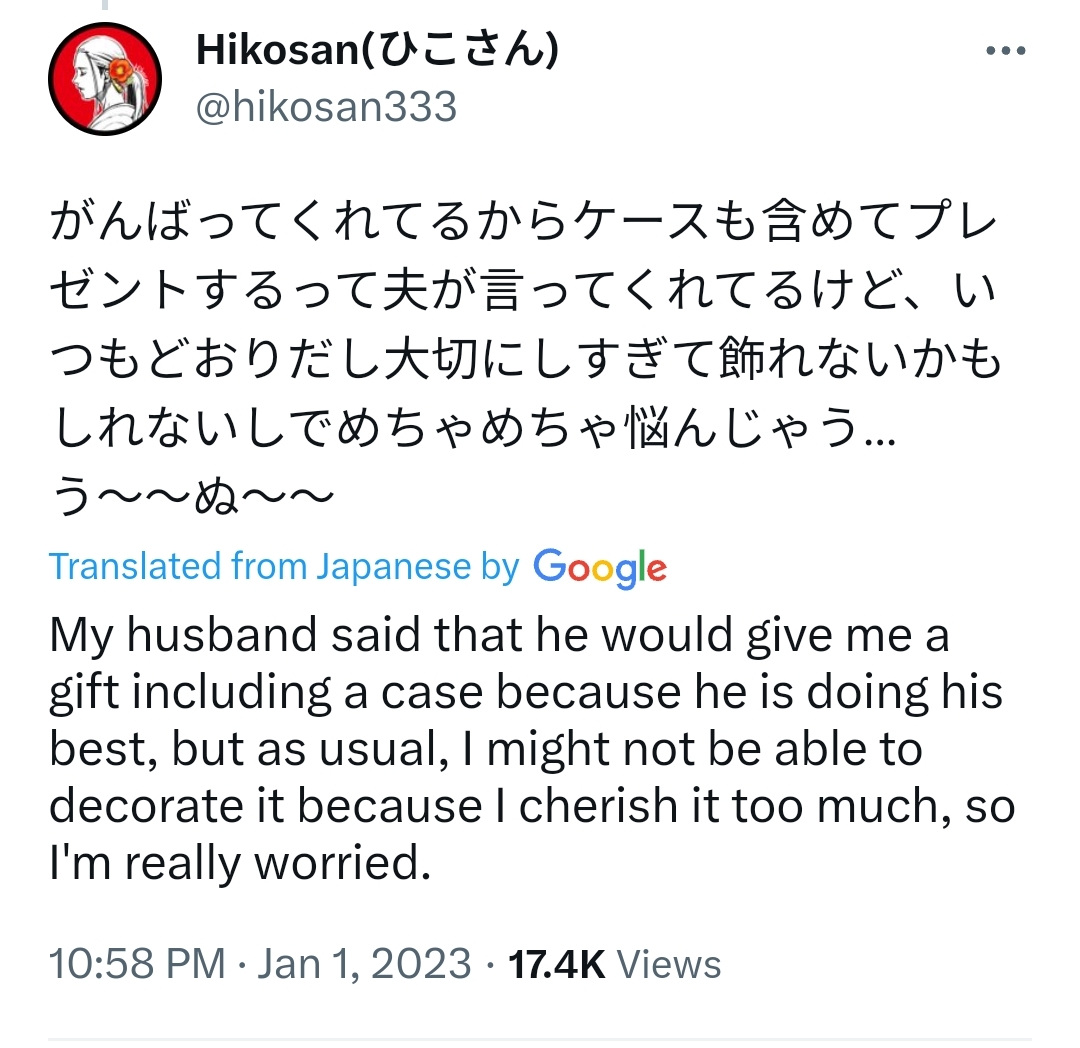Click the word Views beside 17.4K
The image size is (1080, 1048).
(669, 963)
